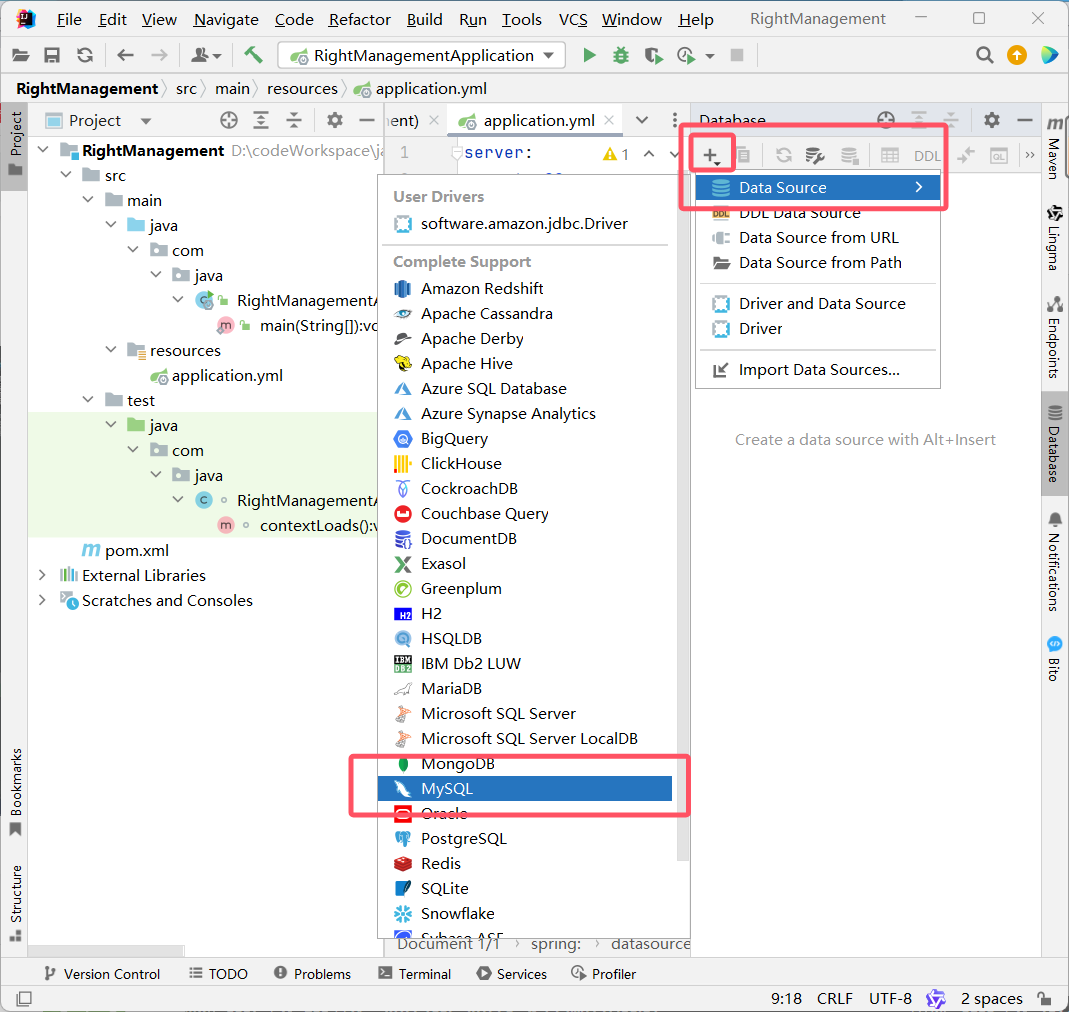
Task: Click the Open folder toolbar icon
Action: point(20,55)
